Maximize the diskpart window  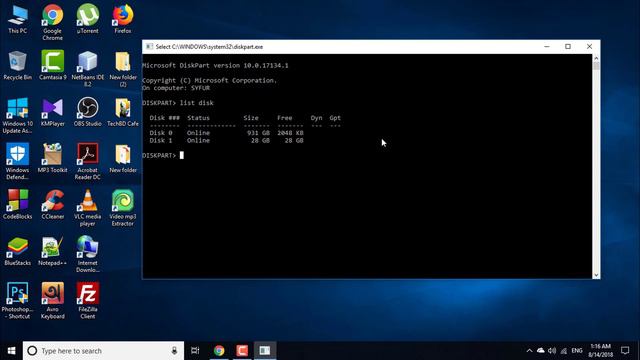point(568,47)
